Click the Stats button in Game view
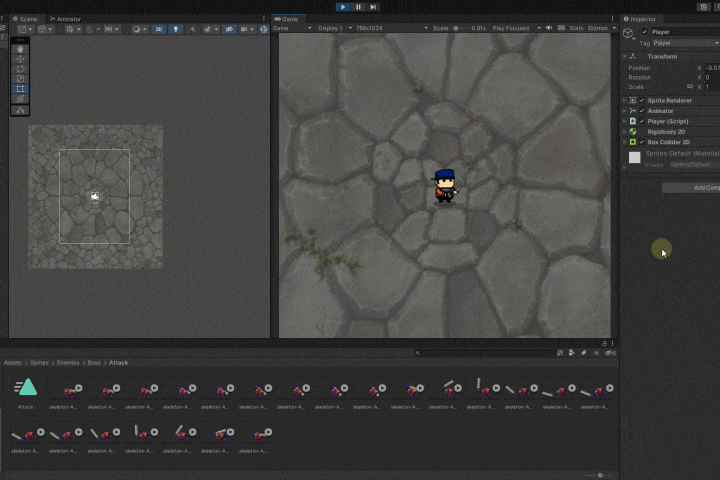The height and width of the screenshot is (480, 720). 576,28
